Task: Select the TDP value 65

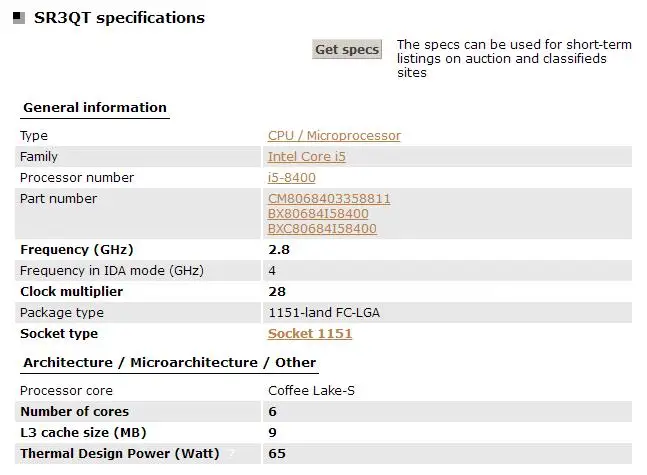Action: (277, 454)
